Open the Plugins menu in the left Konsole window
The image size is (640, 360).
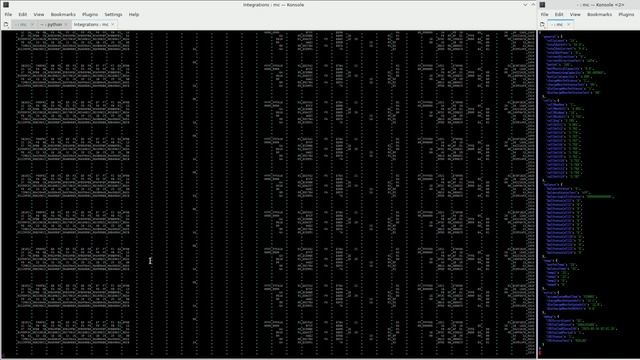click(90, 14)
